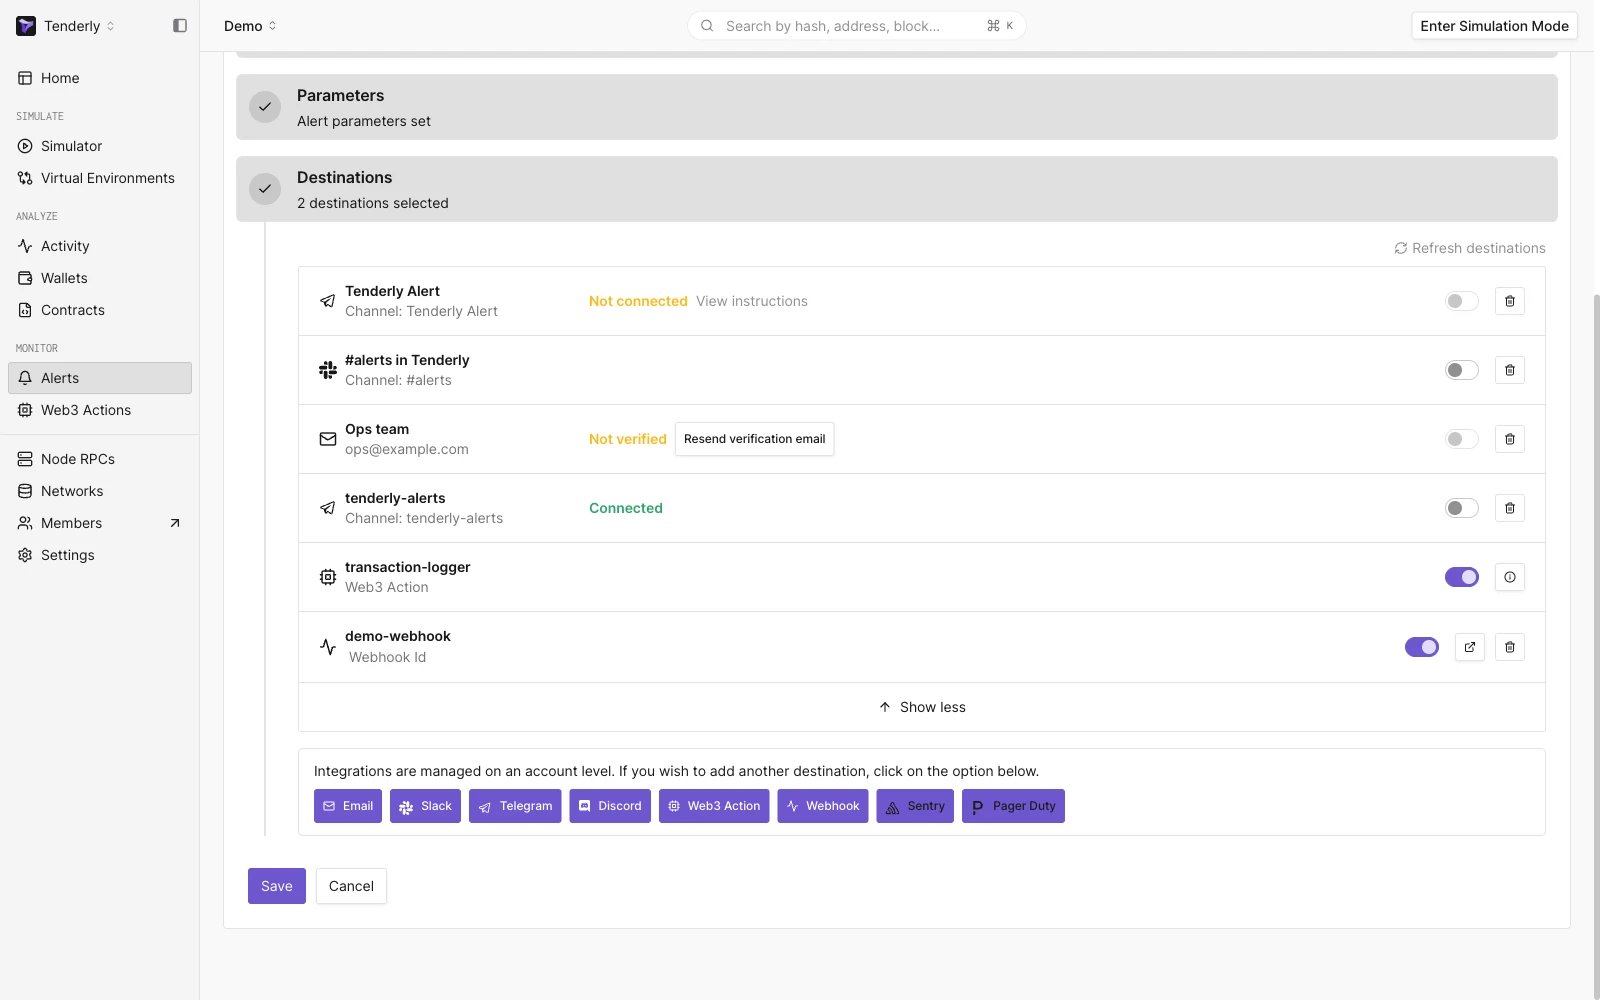The image size is (1600, 1000).
Task: Open Activity page
Action: click(x=100, y=246)
